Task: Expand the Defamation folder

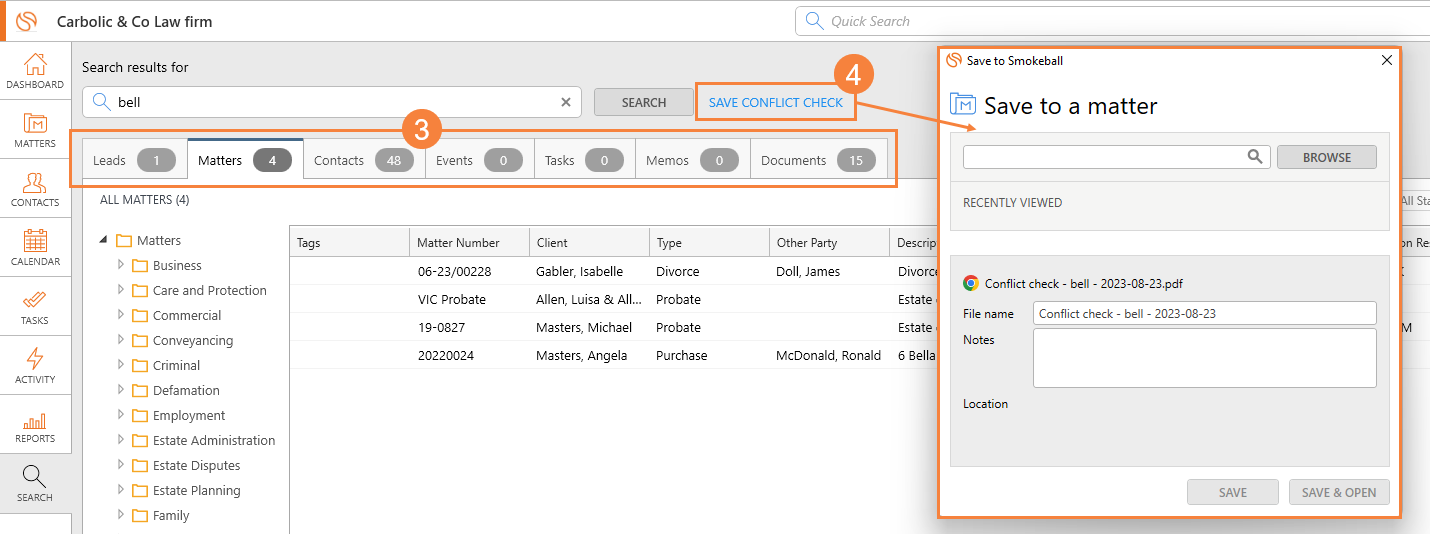Action: pos(121,390)
